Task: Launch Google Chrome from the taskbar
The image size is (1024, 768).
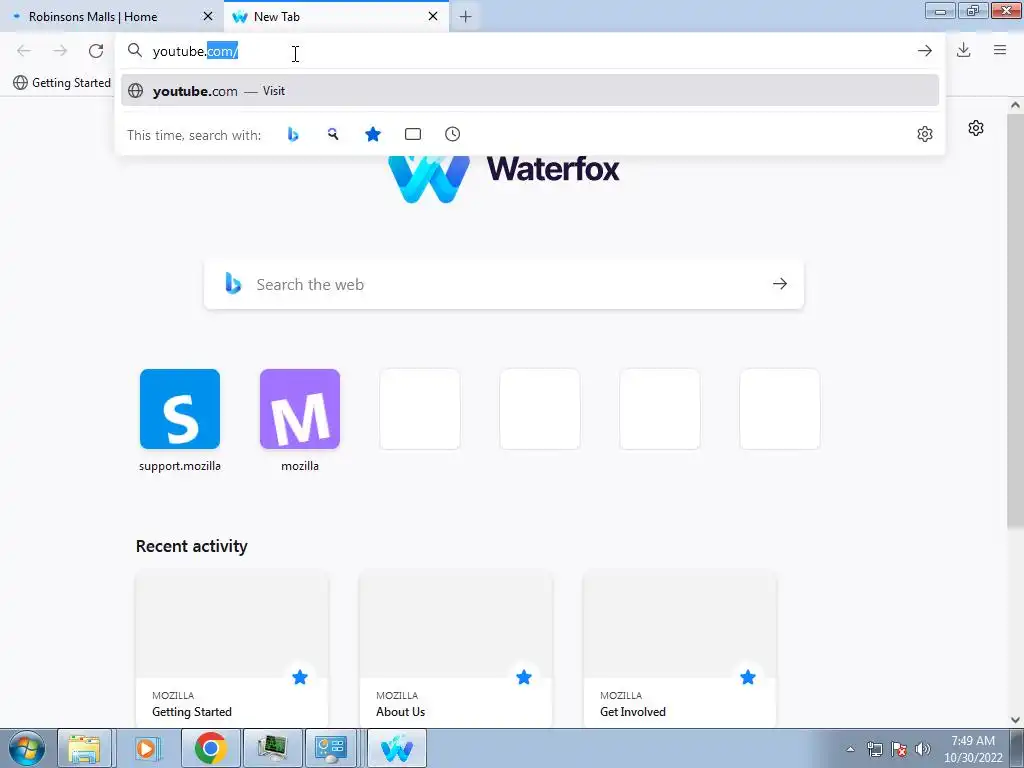Action: (210, 748)
